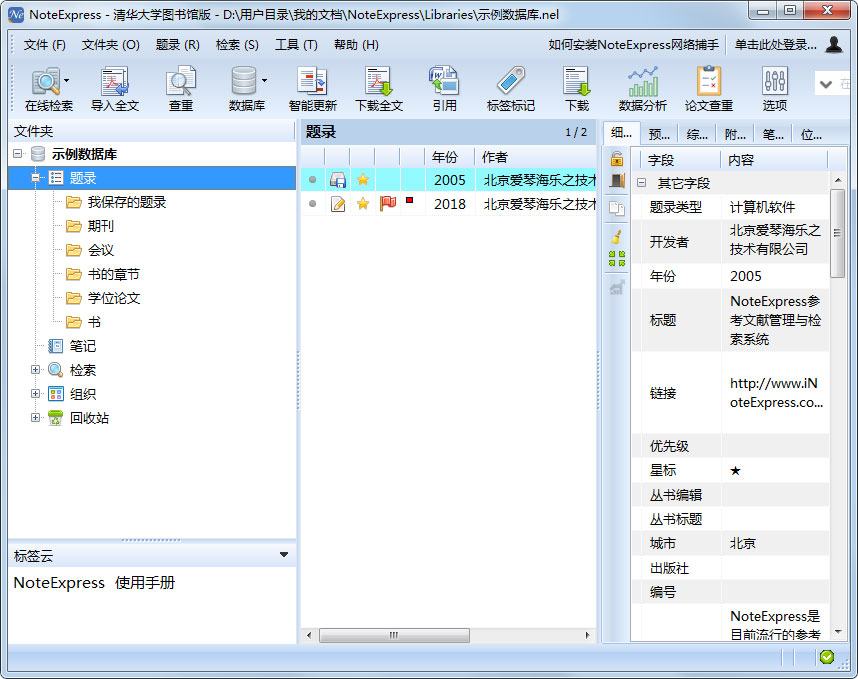Click the padlock icon in right panel
Viewport: 858px width, 679px height.
point(619,160)
